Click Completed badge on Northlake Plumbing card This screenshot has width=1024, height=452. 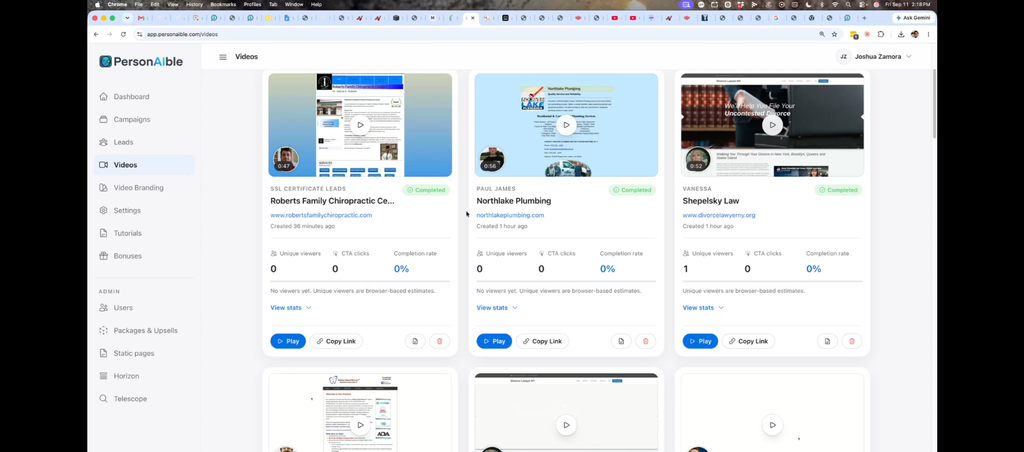point(632,190)
